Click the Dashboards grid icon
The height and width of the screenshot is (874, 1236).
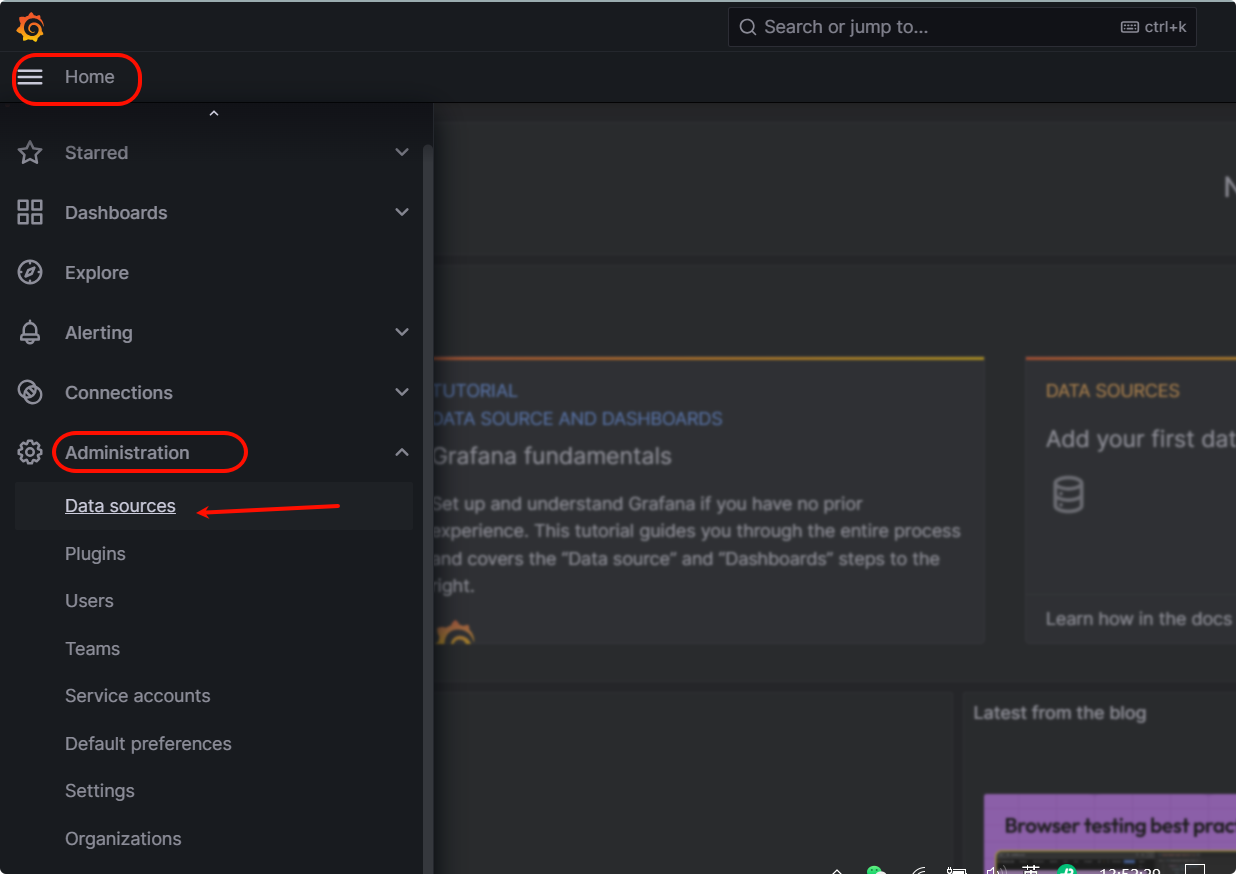tap(30, 212)
